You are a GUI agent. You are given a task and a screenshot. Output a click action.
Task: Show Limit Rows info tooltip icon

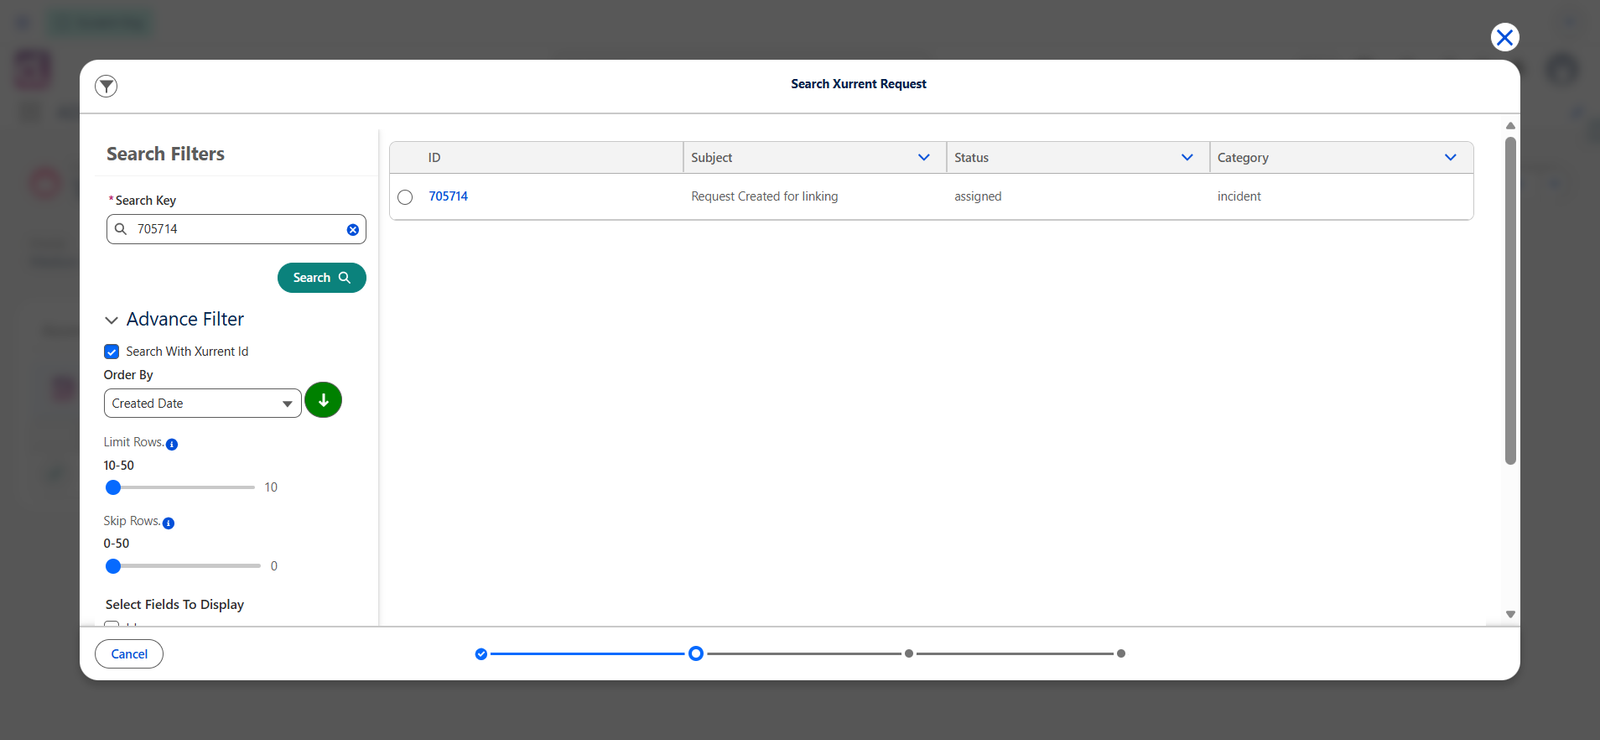pyautogui.click(x=172, y=444)
